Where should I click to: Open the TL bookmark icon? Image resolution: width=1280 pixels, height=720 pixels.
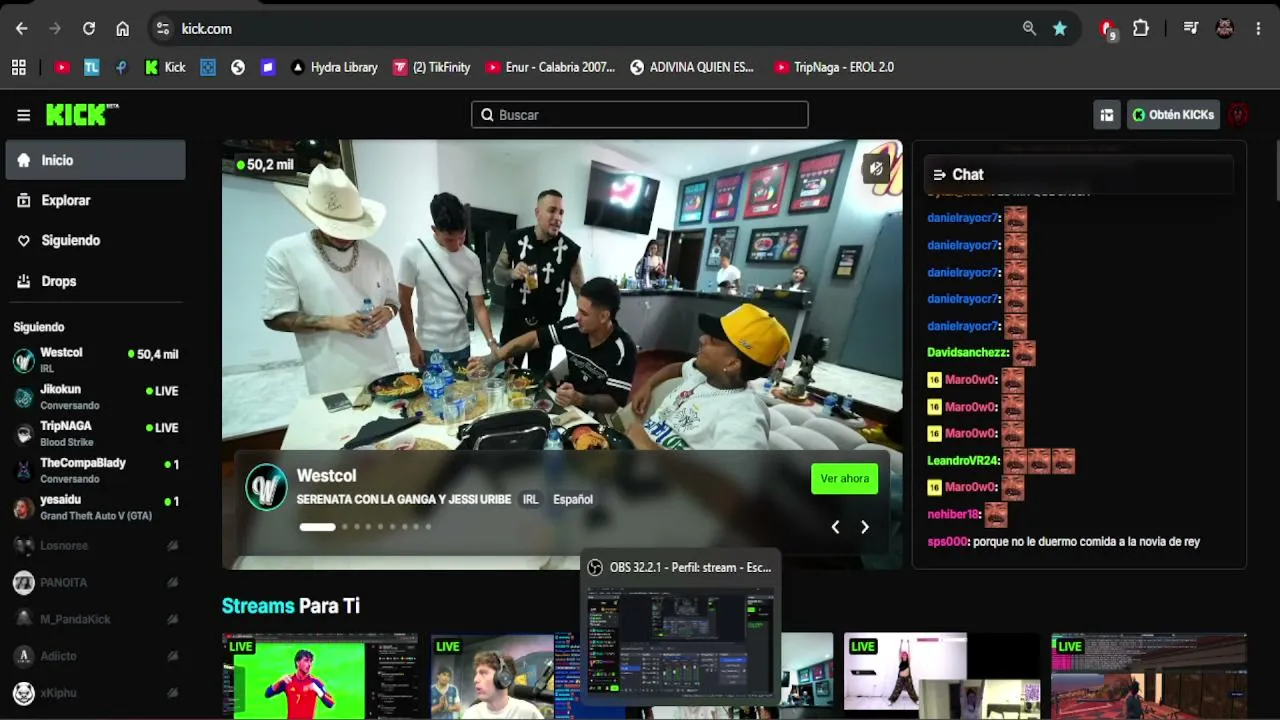click(92, 67)
